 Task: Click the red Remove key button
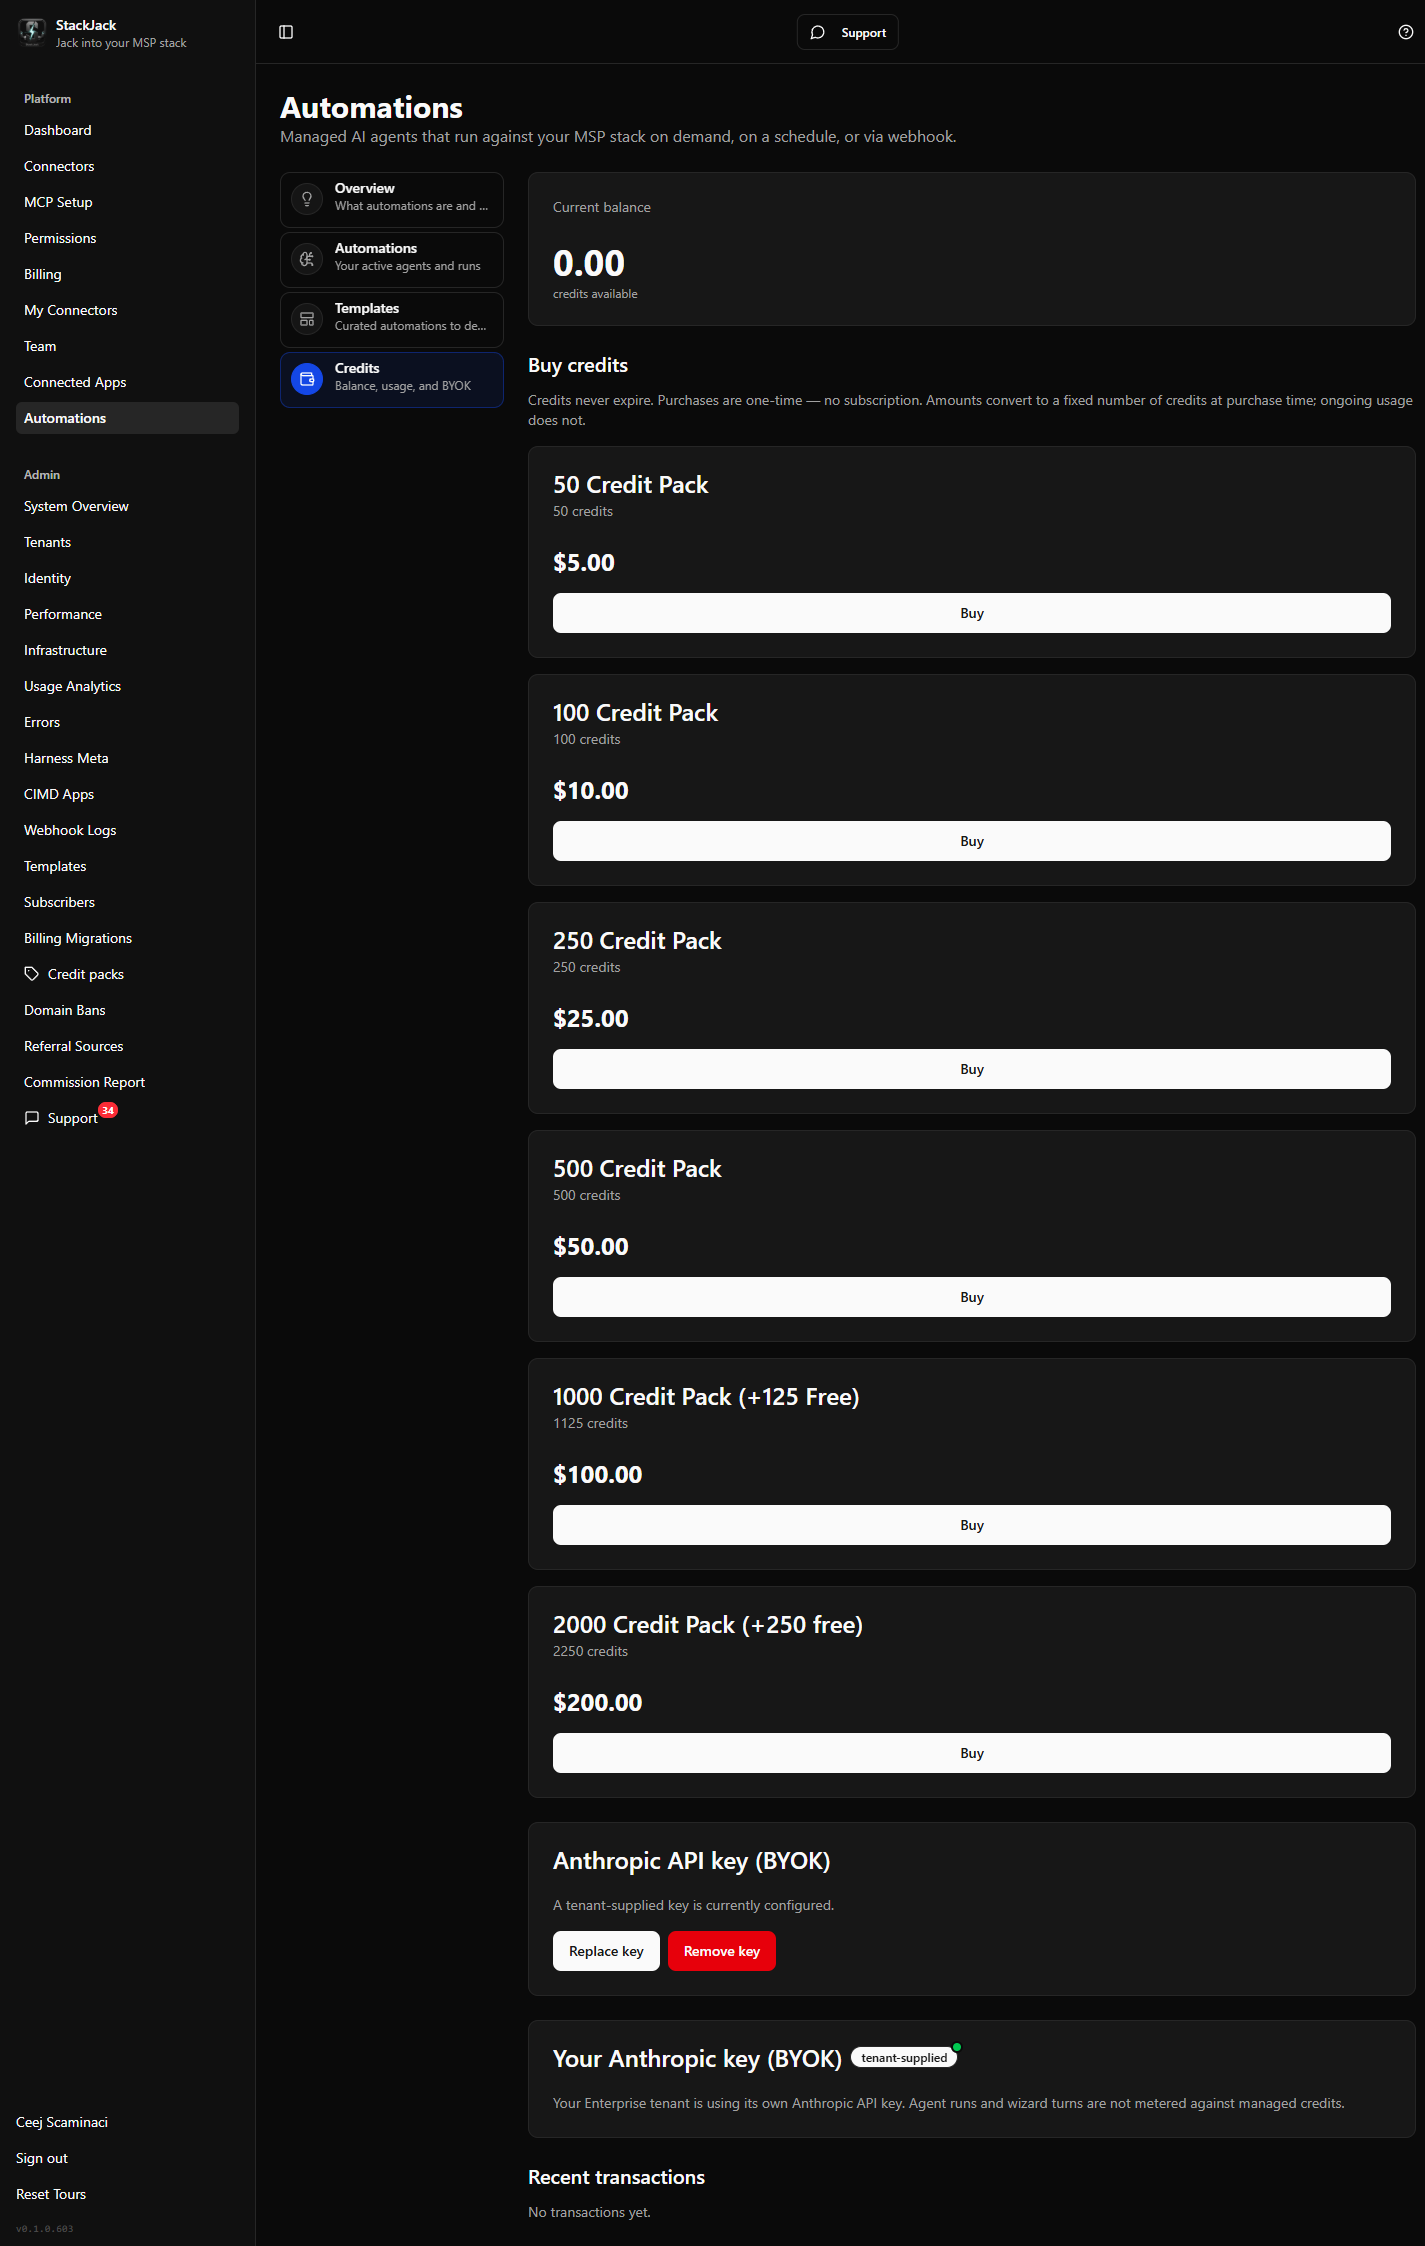pyautogui.click(x=721, y=1951)
